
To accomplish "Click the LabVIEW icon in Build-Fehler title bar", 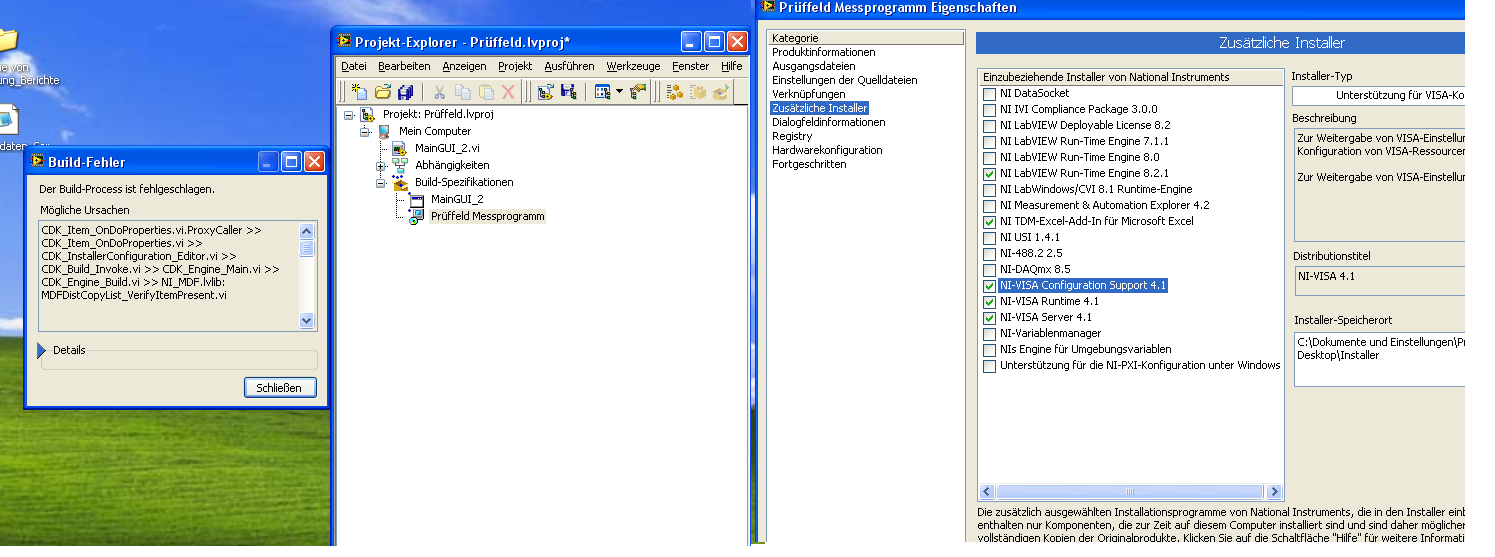I will pos(37,161).
